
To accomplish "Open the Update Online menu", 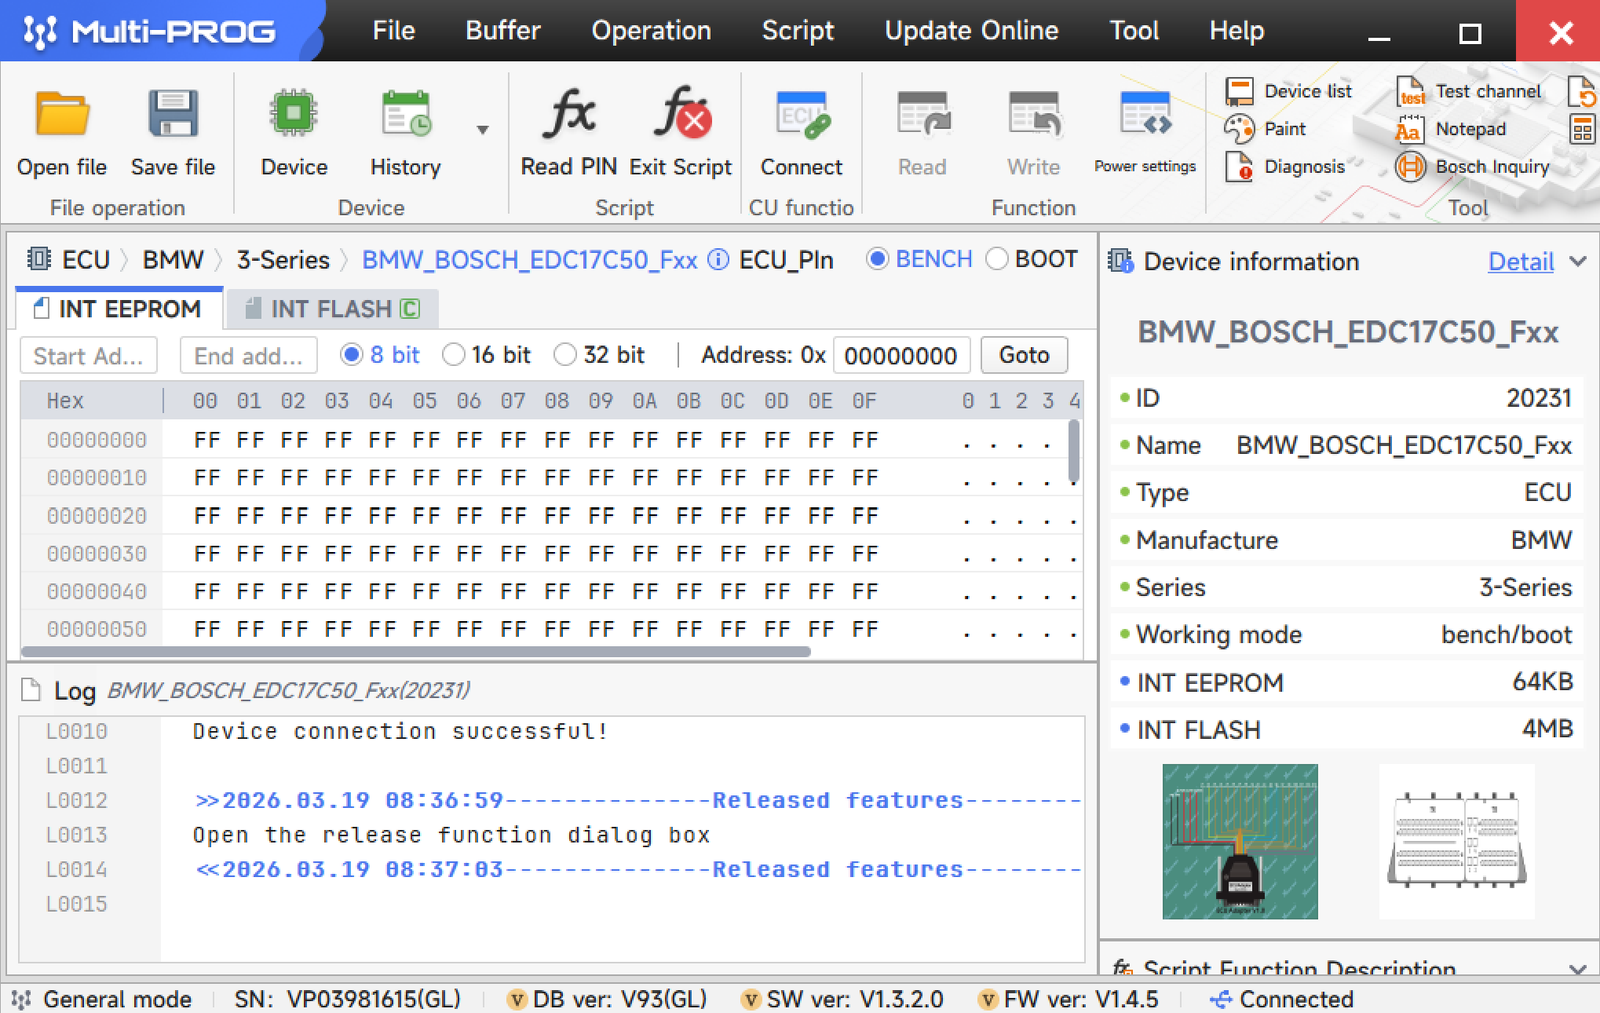I will (x=970, y=31).
